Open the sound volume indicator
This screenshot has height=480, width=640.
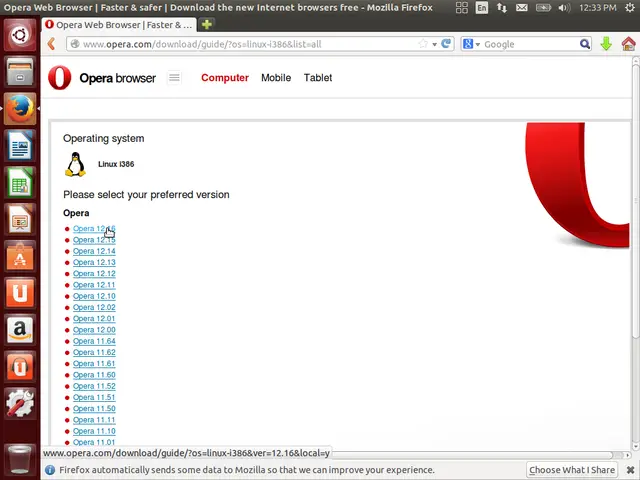pos(564,8)
